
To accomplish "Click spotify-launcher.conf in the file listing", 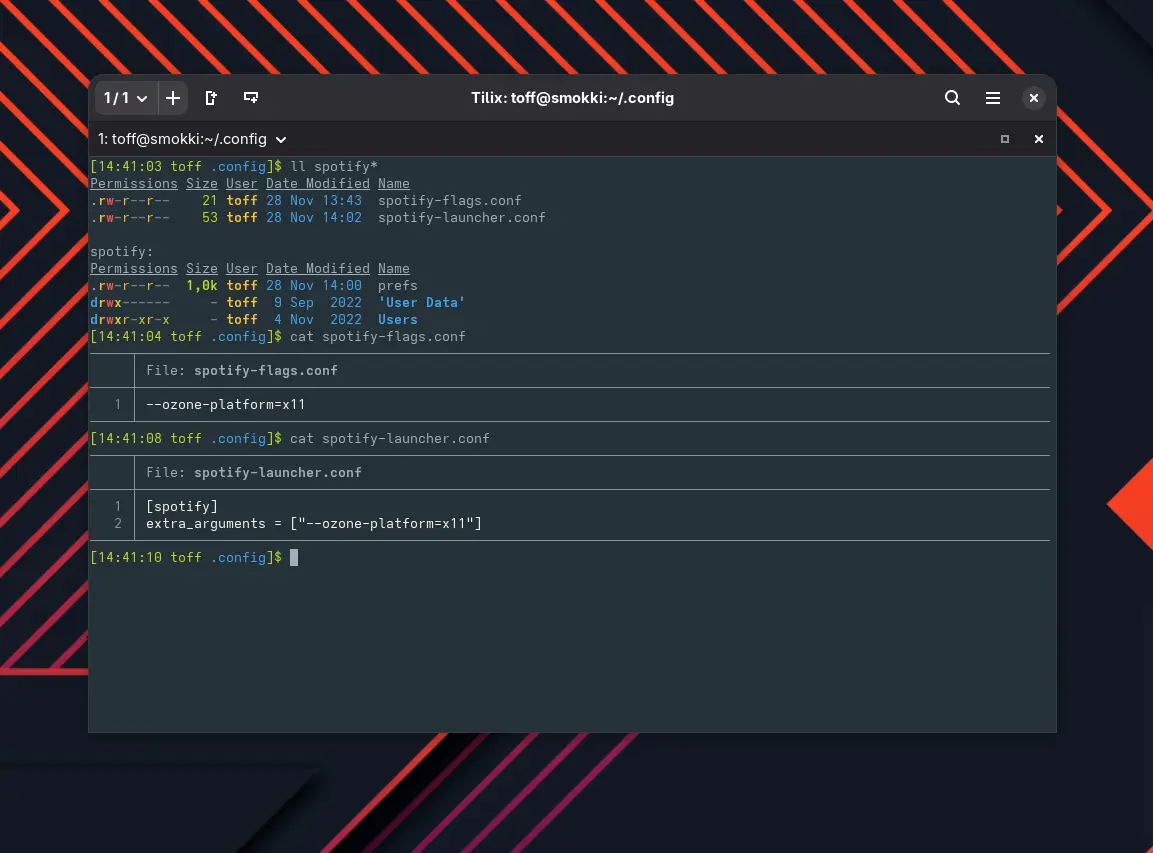I will [461, 217].
